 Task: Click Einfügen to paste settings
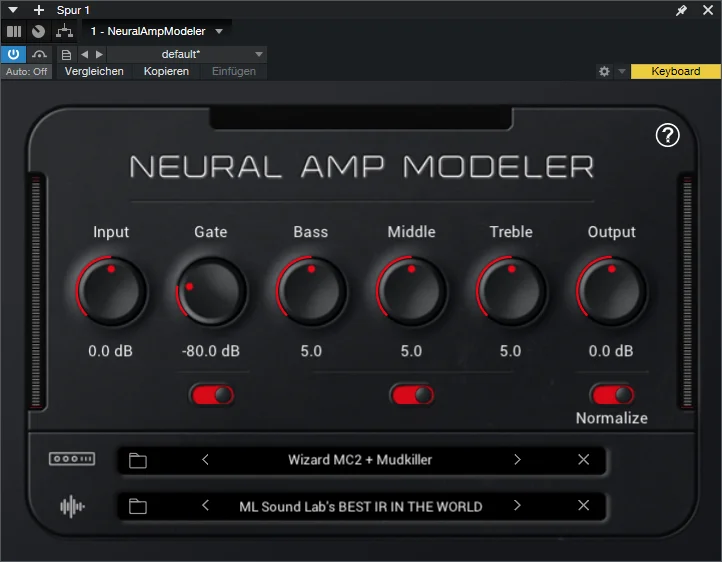click(x=233, y=71)
